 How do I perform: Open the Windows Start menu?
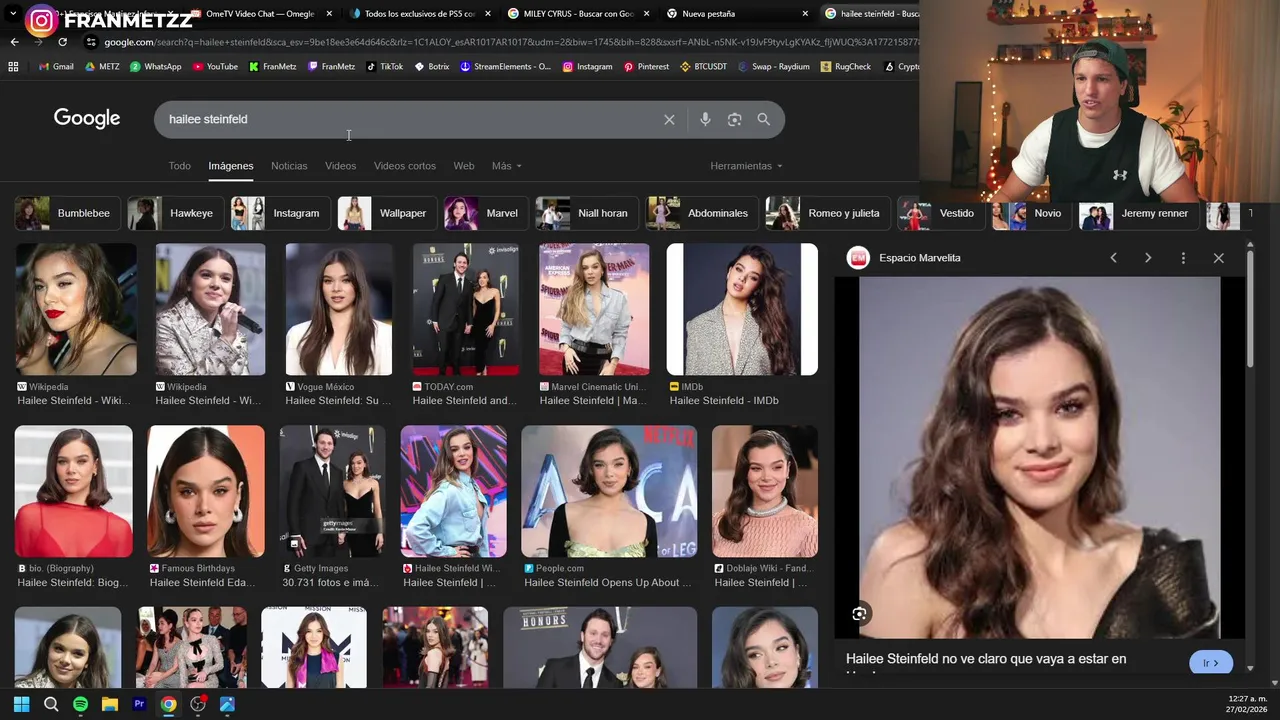click(21, 705)
